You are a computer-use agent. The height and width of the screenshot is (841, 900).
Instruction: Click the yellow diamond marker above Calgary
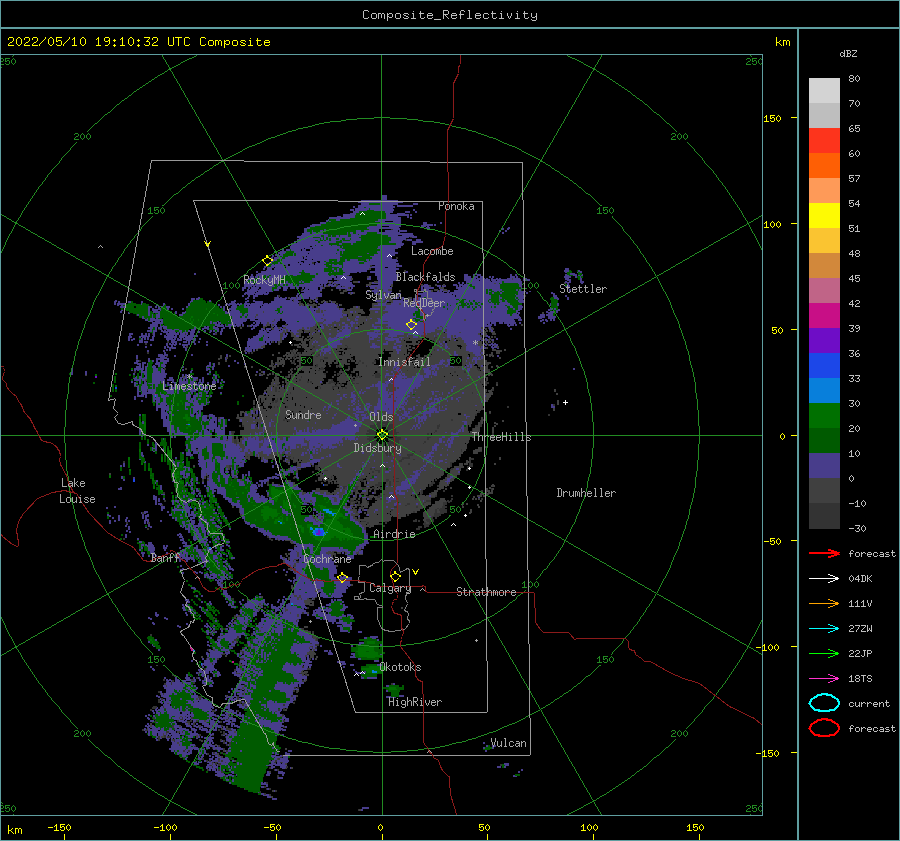point(395,576)
